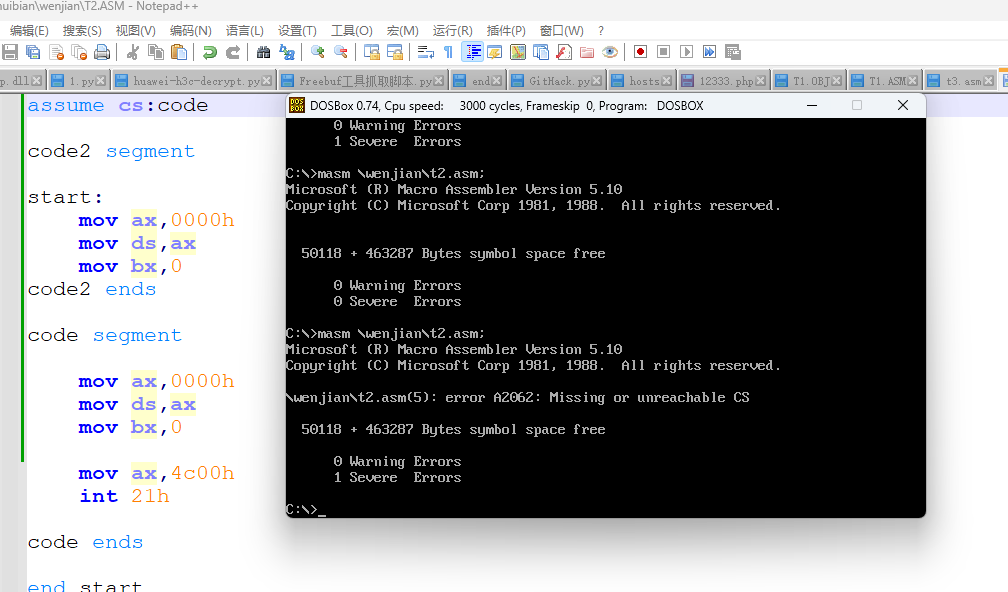Image resolution: width=1008 pixels, height=592 pixels.
Task: Click the Cut scissors icon
Action: 132,52
